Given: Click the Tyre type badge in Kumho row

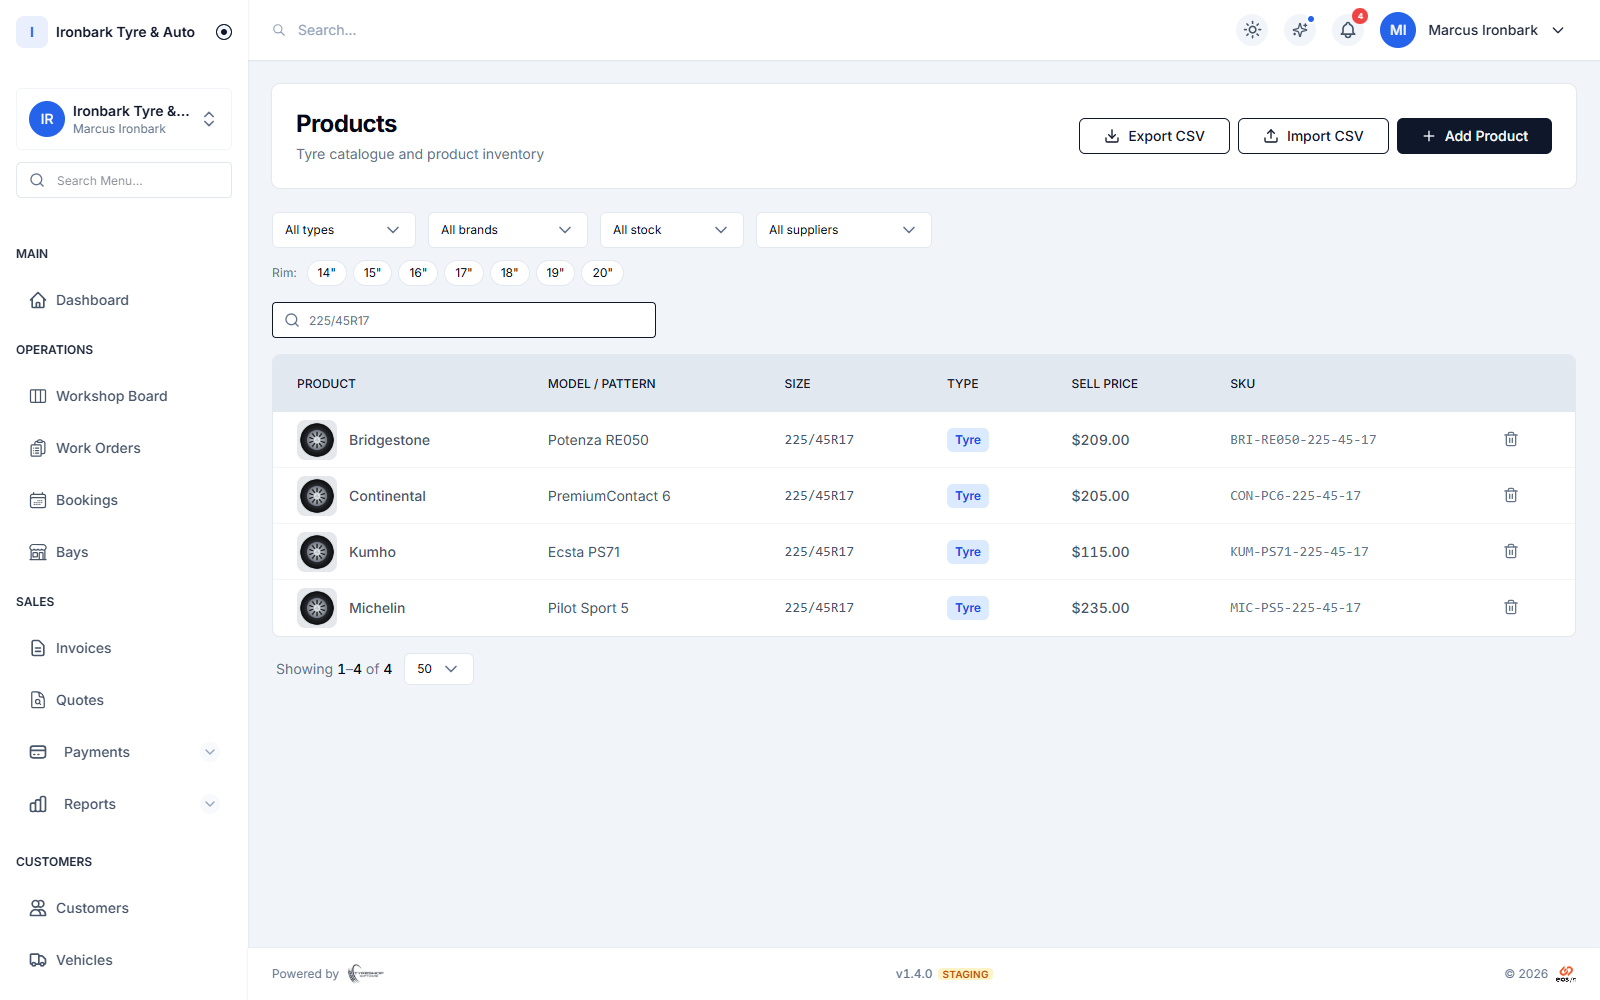Looking at the screenshot, I should [x=968, y=552].
